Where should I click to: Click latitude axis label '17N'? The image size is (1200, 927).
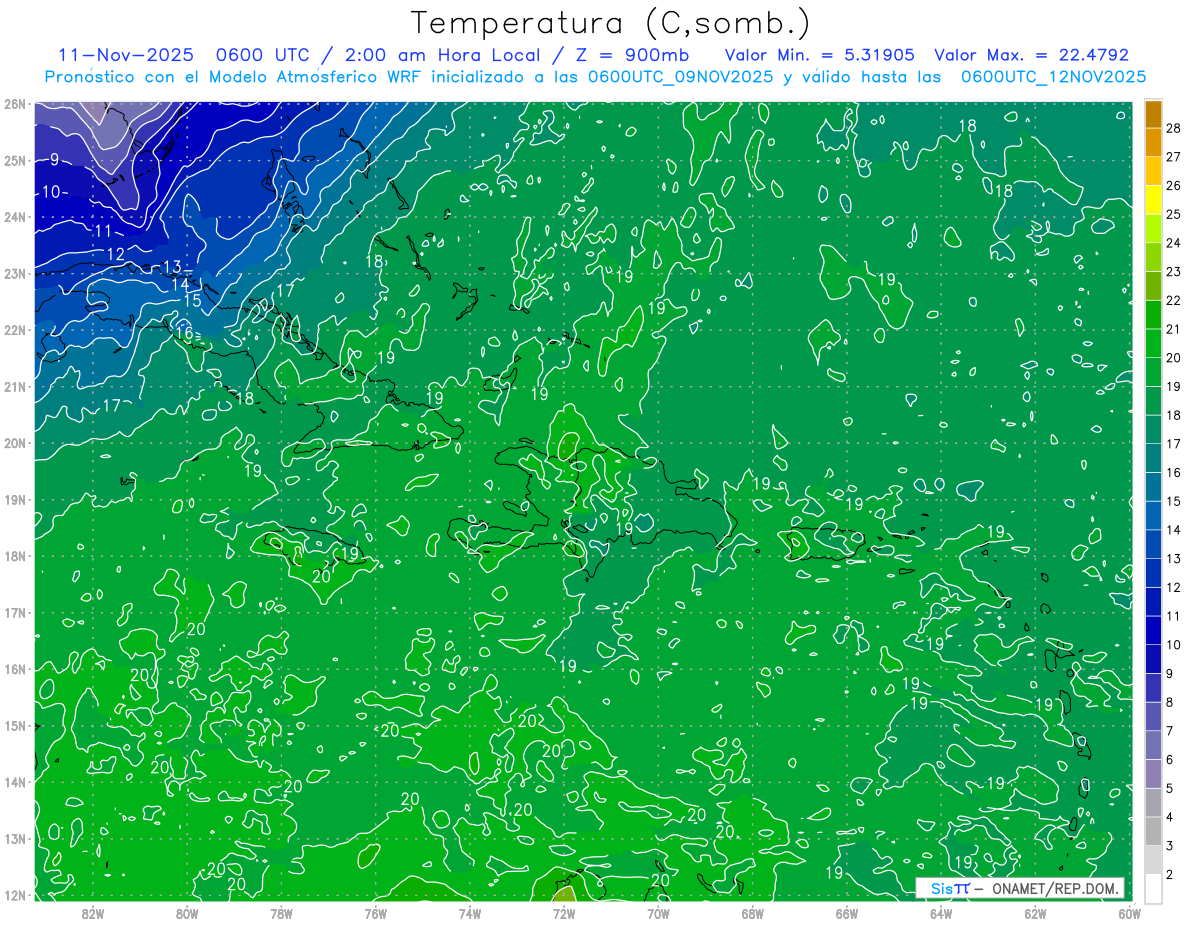(14, 612)
